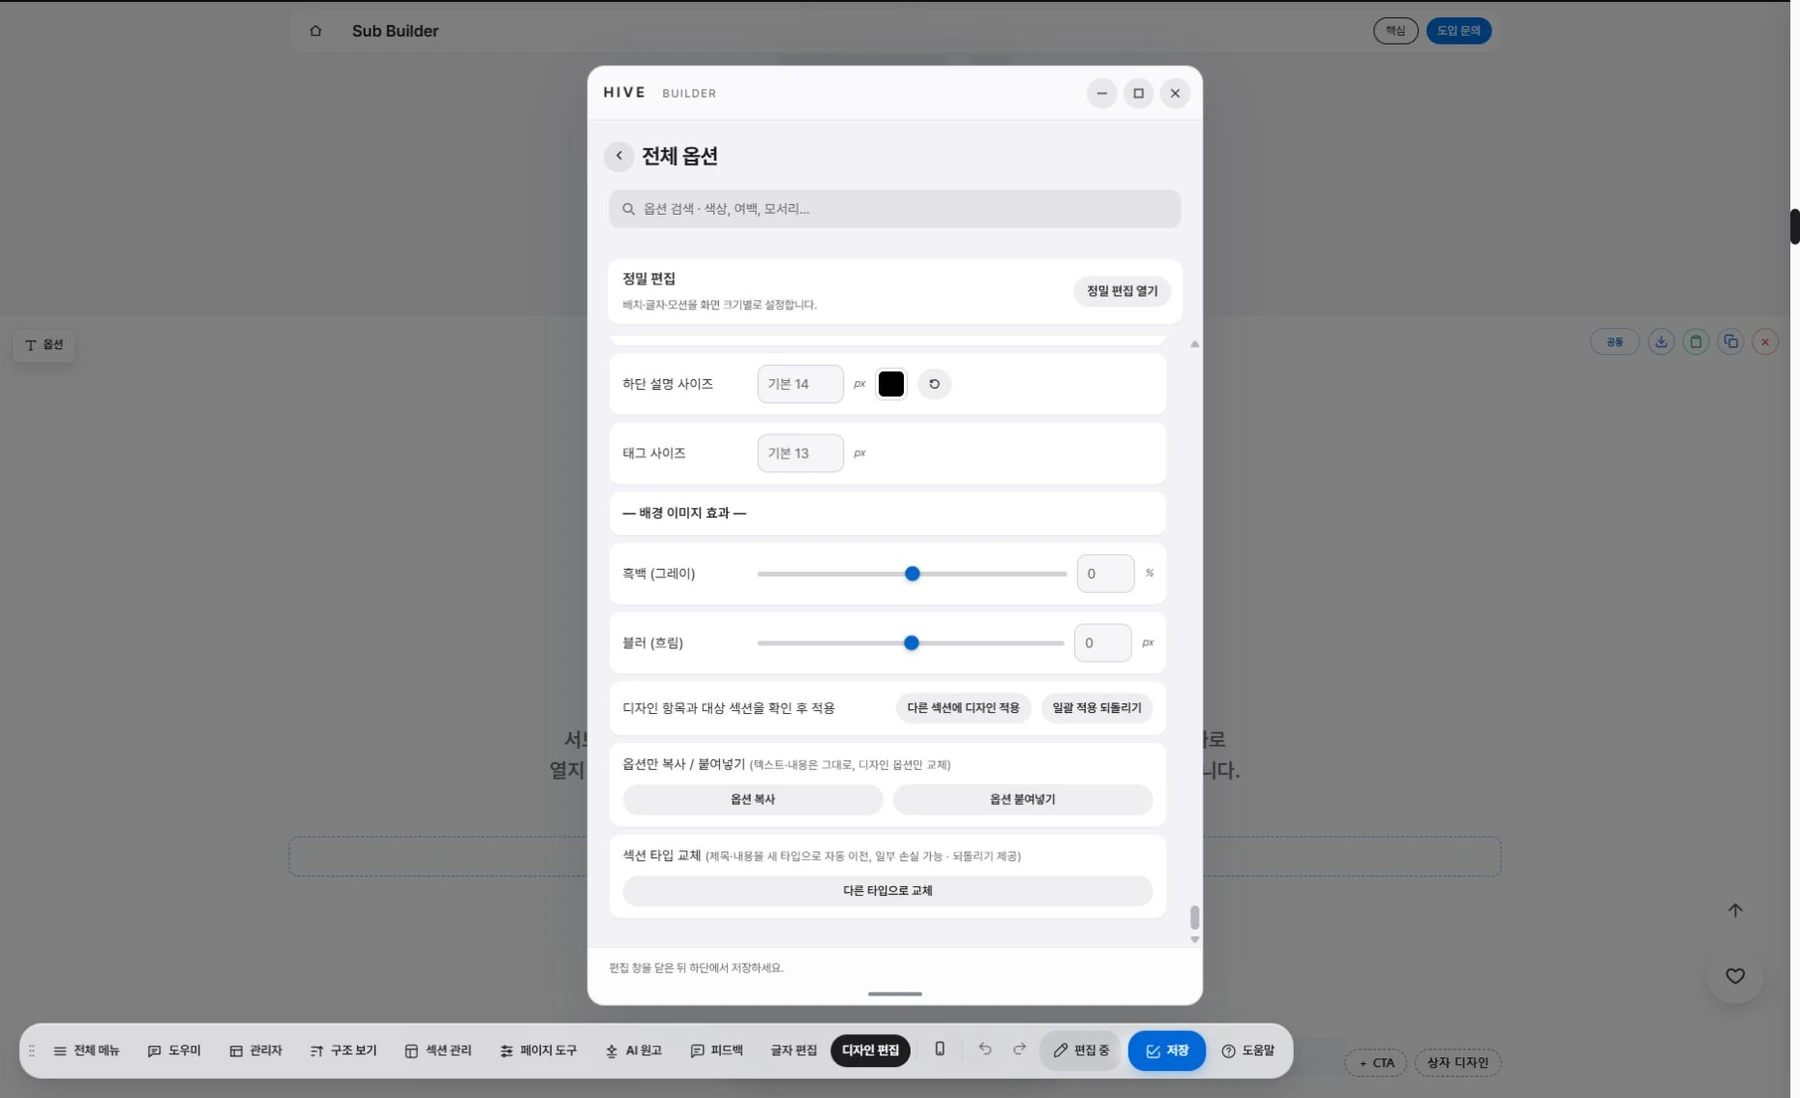This screenshot has width=1800, height=1098.
Task: Click 일괄 적용 되돌리기 button
Action: [1097, 708]
